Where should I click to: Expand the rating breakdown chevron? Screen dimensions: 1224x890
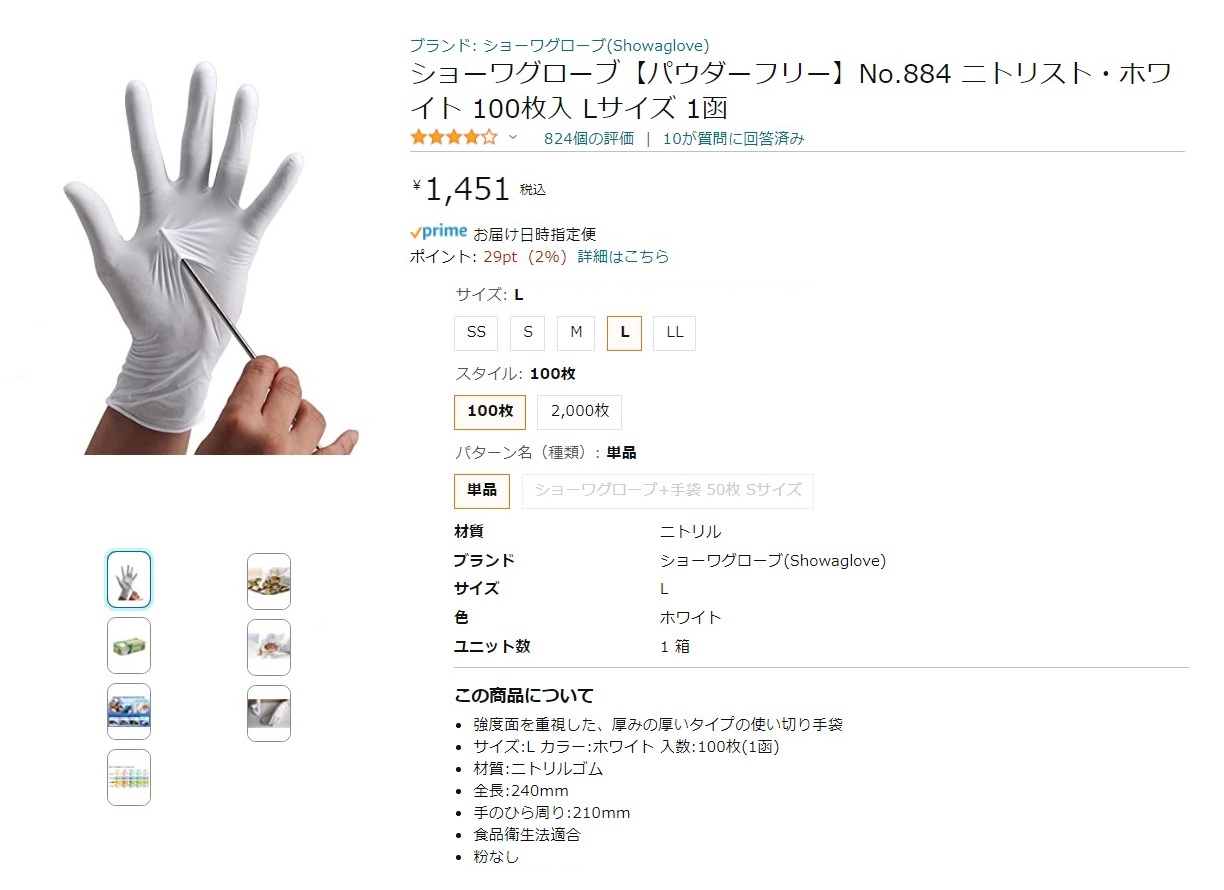coord(513,138)
